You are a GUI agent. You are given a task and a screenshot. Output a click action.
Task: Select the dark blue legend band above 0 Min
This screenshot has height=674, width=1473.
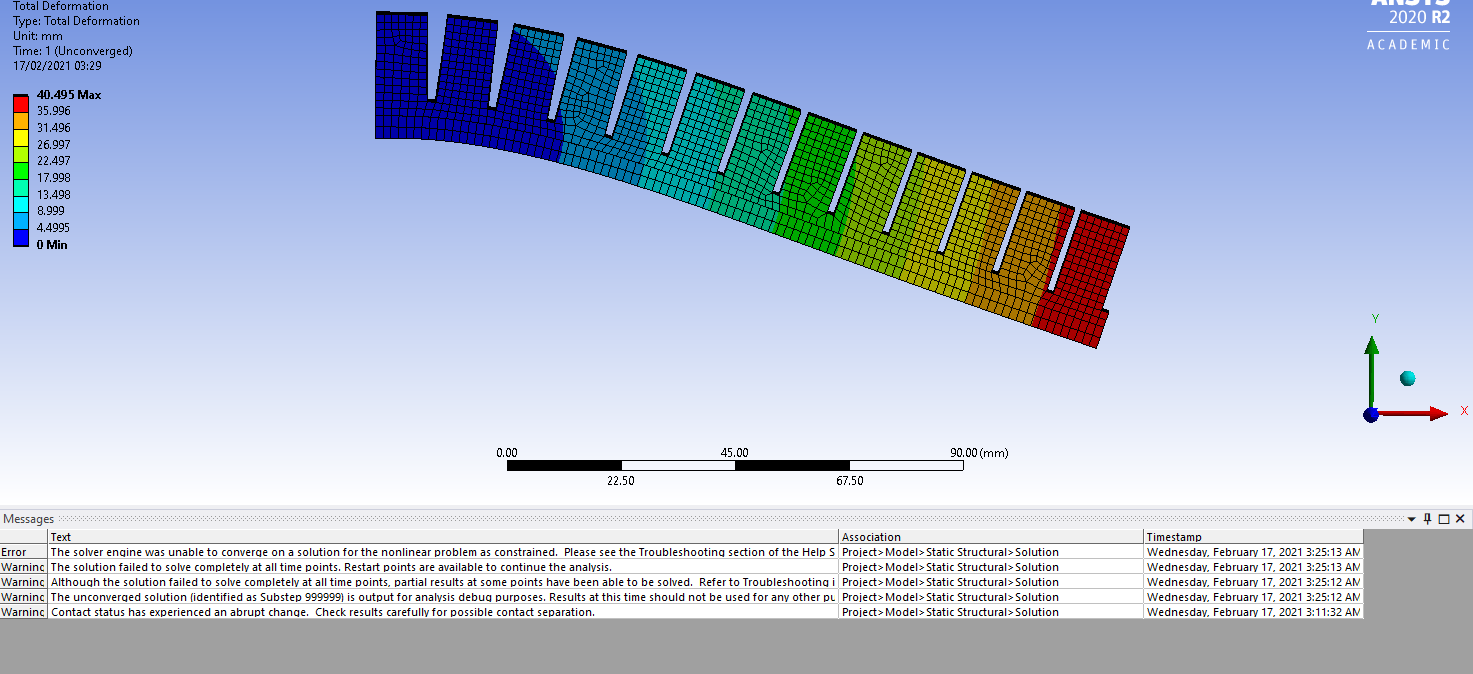pyautogui.click(x=21, y=237)
